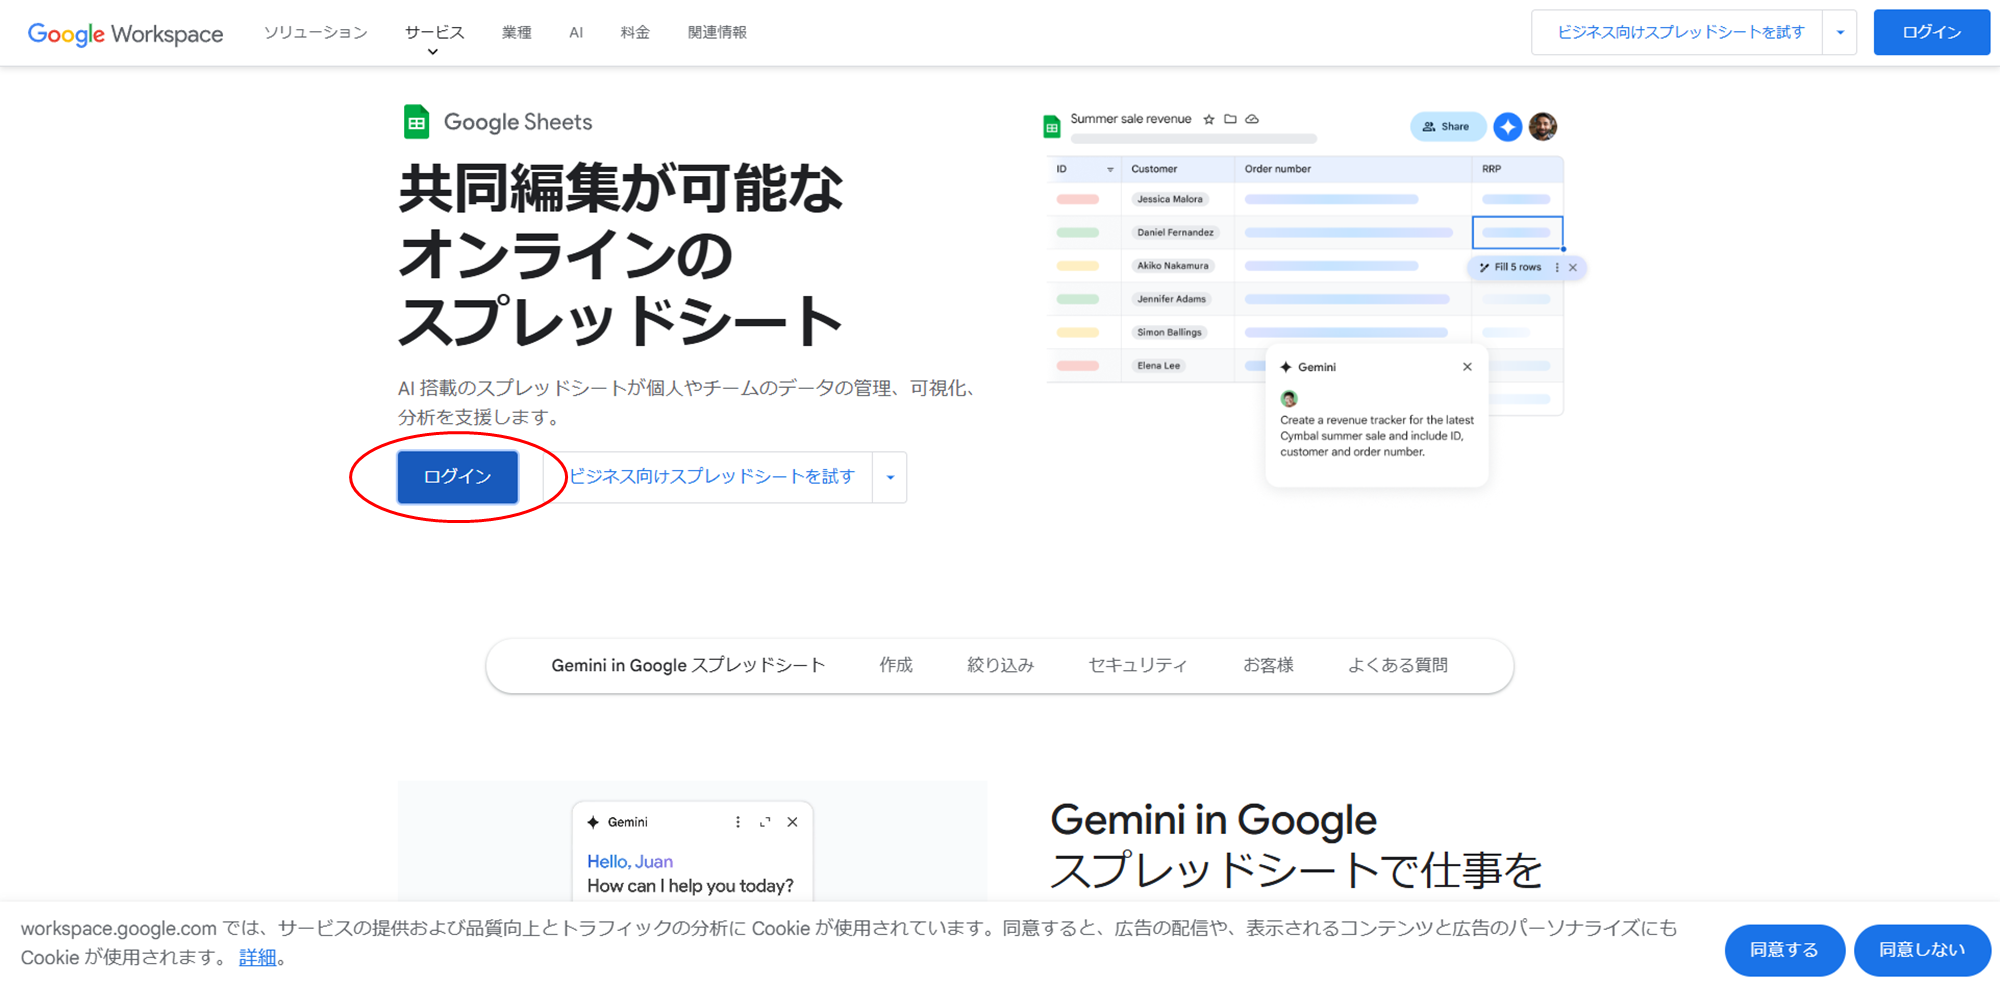
Task: Expand the lower Gemini chat panel
Action: pos(765,822)
